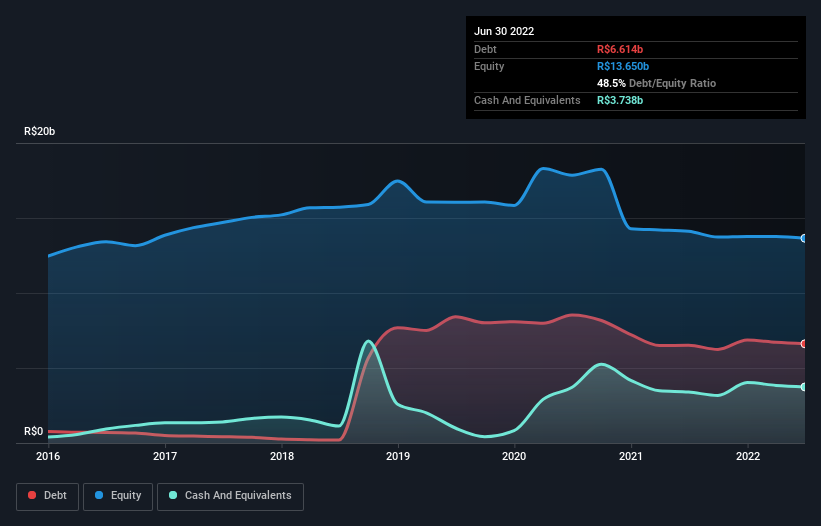The width and height of the screenshot is (821, 526).
Task: Toggle the Debt legend button
Action: coord(47,496)
